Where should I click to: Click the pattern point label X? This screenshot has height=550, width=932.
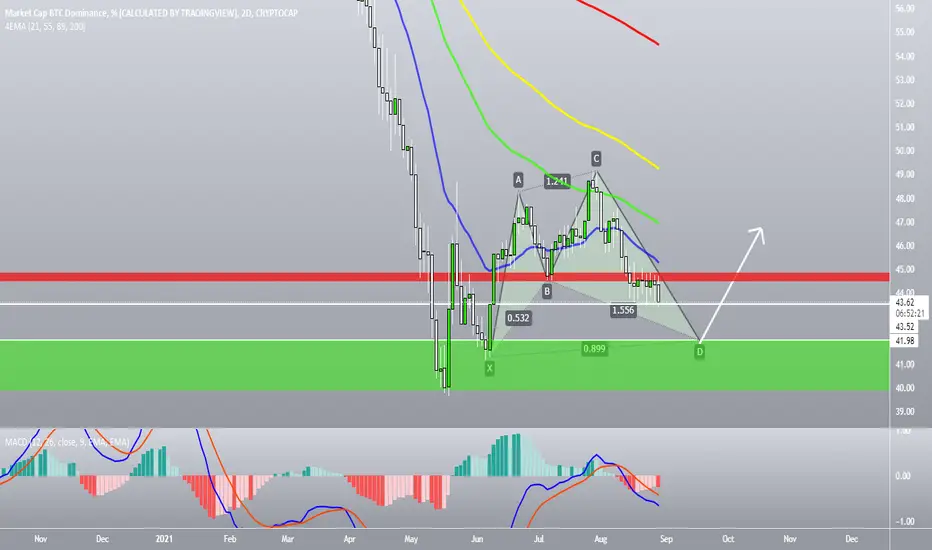point(489,368)
